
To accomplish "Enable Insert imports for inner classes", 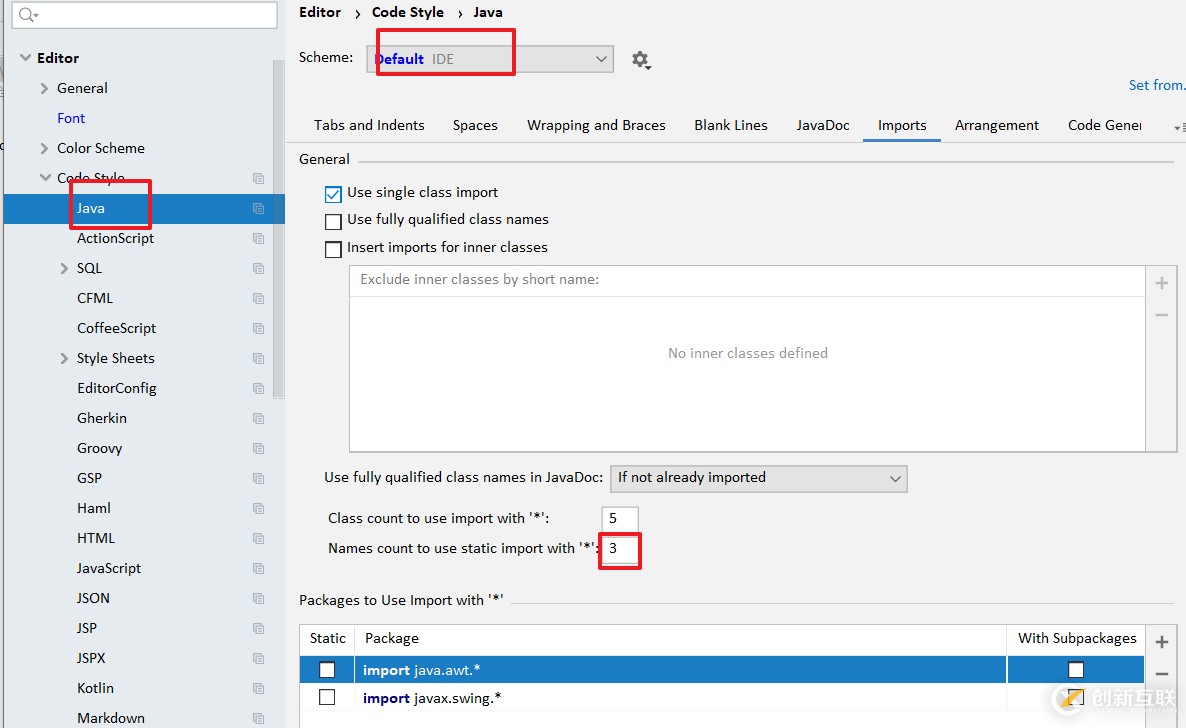I will 334,250.
